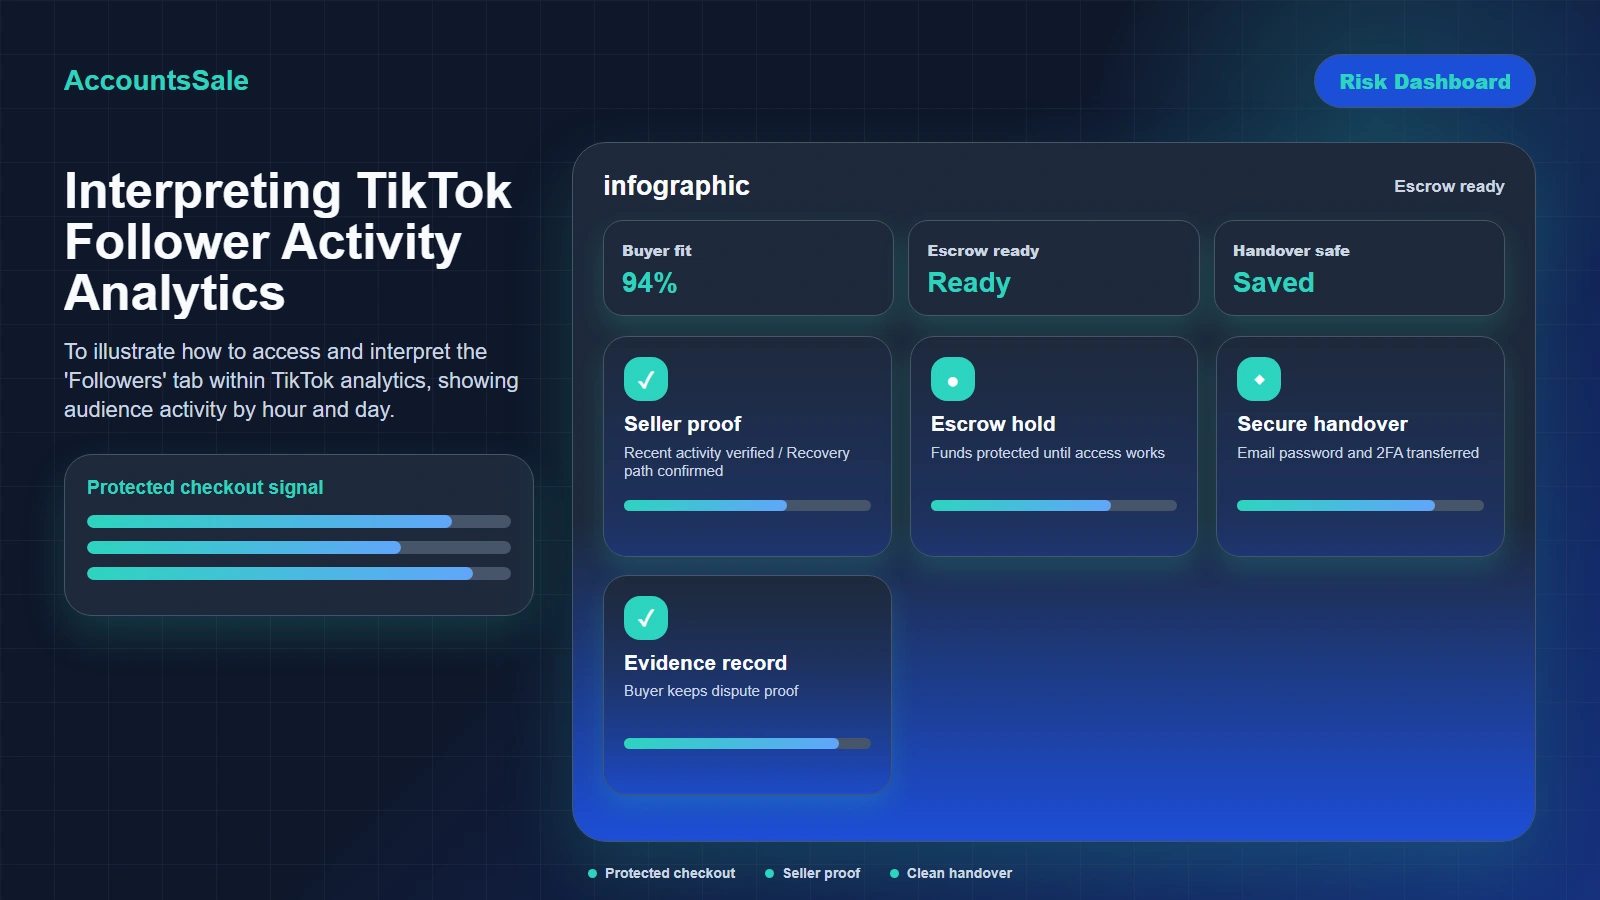Viewport: 1600px width, 900px height.
Task: Click the 'Seller proof' legend label
Action: (821, 874)
